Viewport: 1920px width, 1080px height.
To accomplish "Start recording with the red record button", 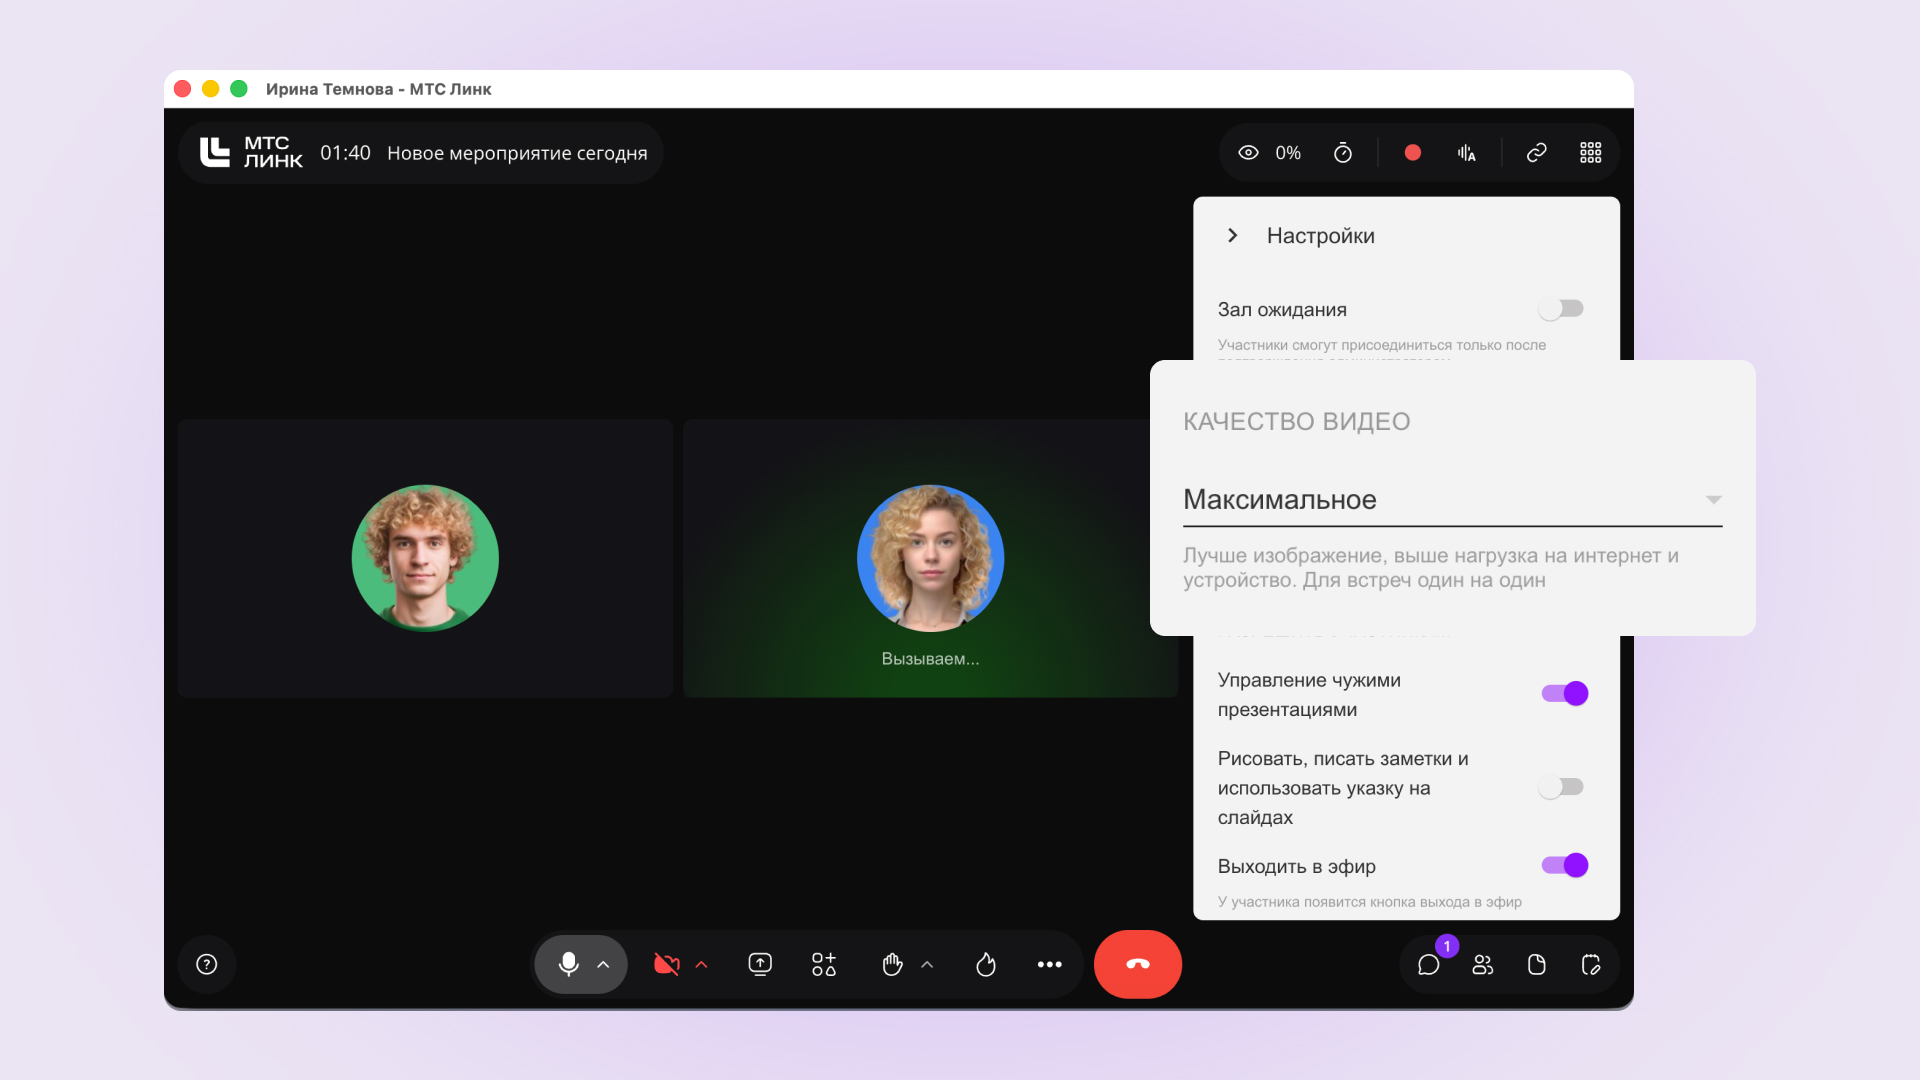I will click(1412, 153).
